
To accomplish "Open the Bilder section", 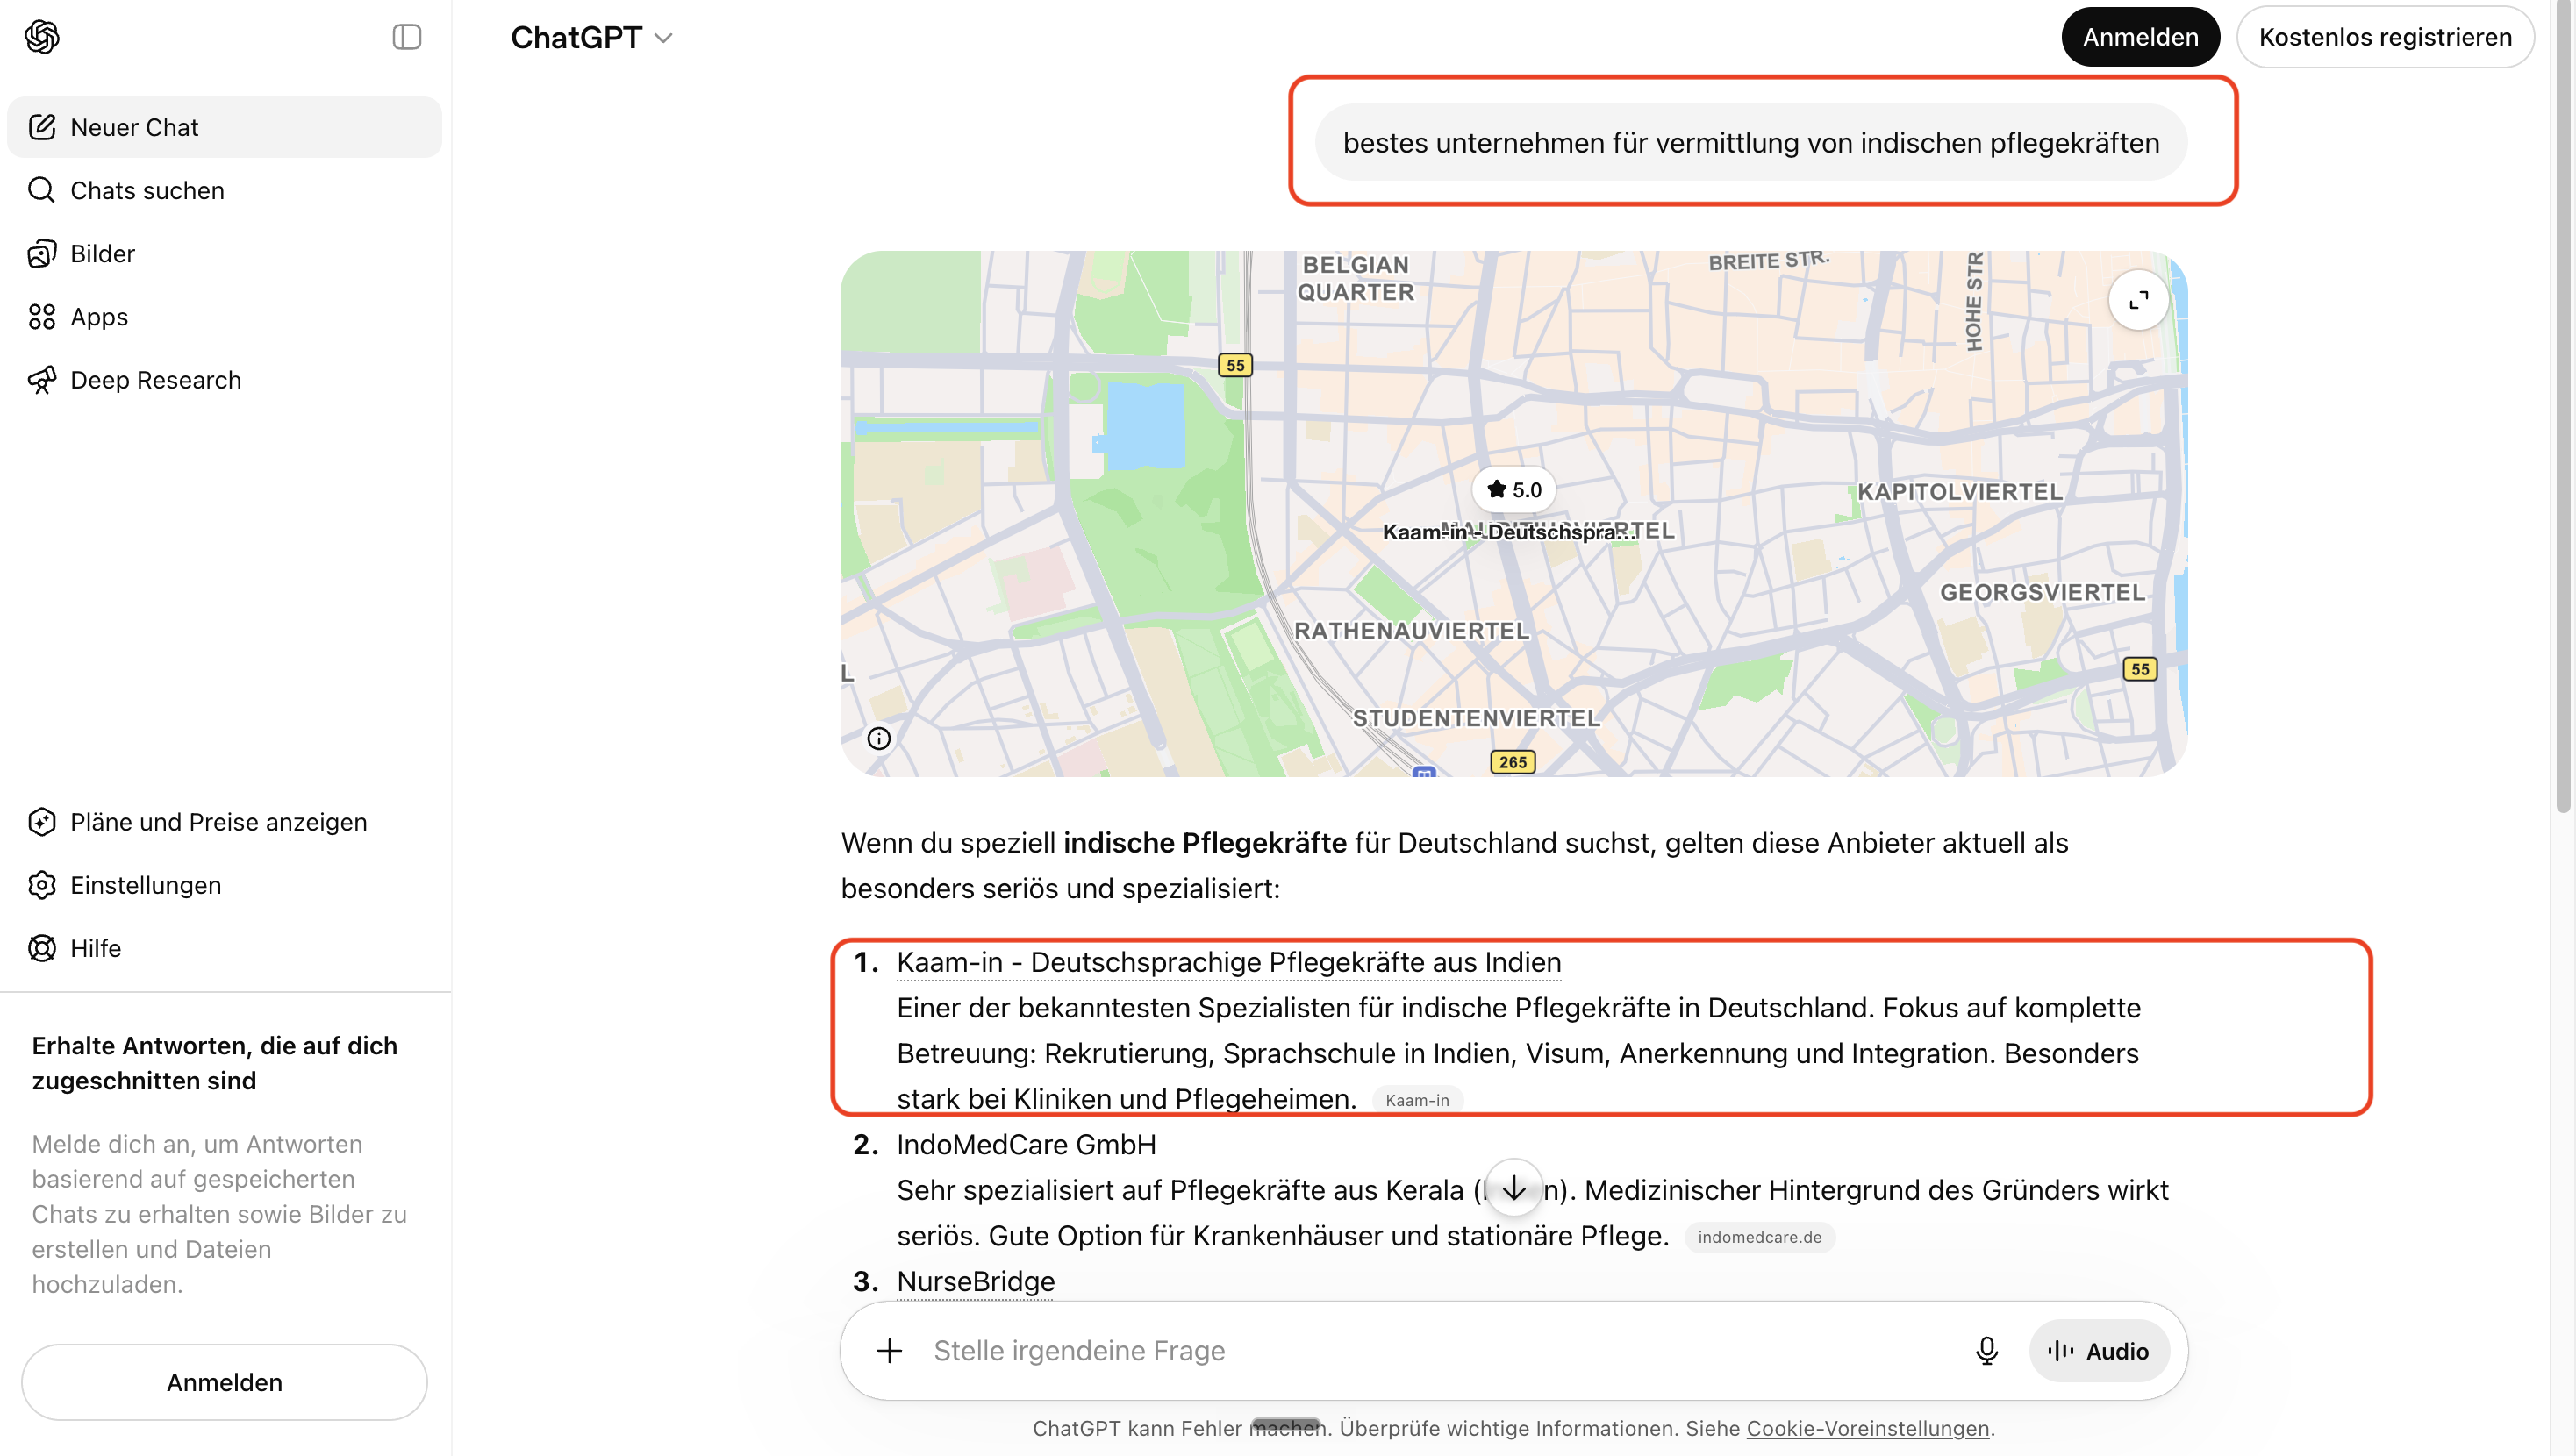I will coord(224,253).
